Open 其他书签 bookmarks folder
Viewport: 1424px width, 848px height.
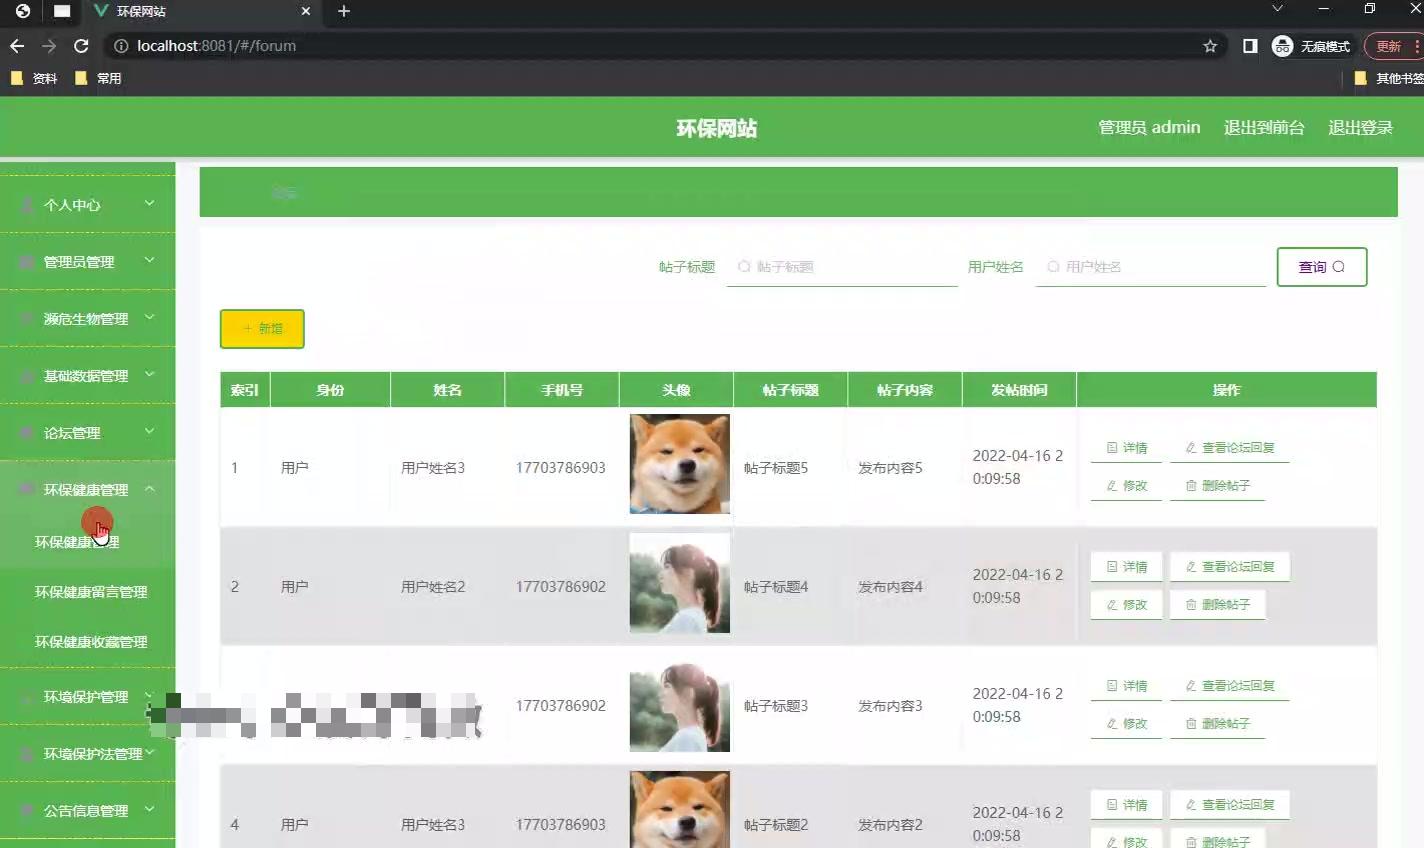click(x=1390, y=78)
